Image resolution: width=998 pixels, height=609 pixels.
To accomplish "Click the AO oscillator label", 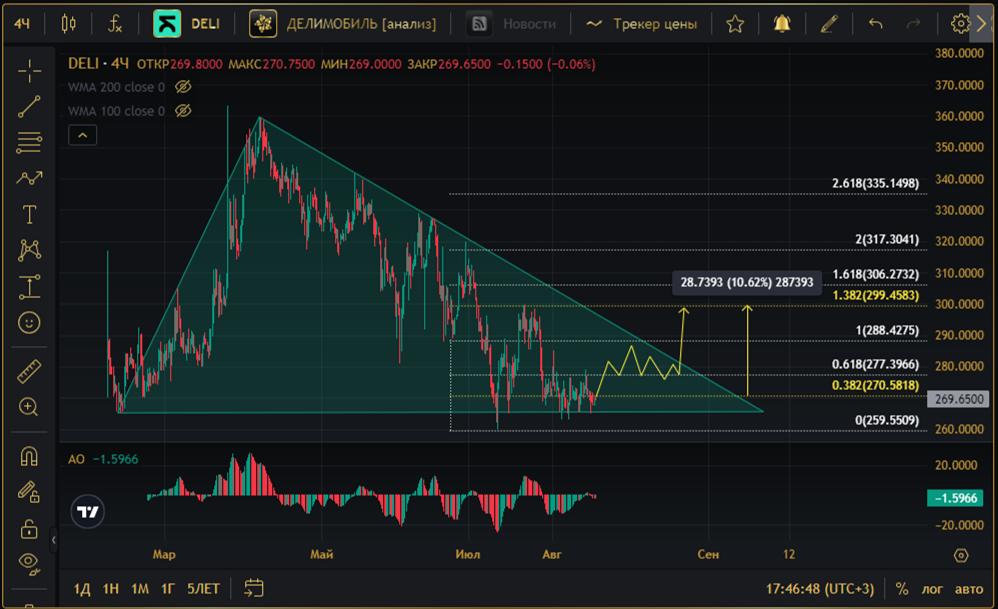I will 76,459.
